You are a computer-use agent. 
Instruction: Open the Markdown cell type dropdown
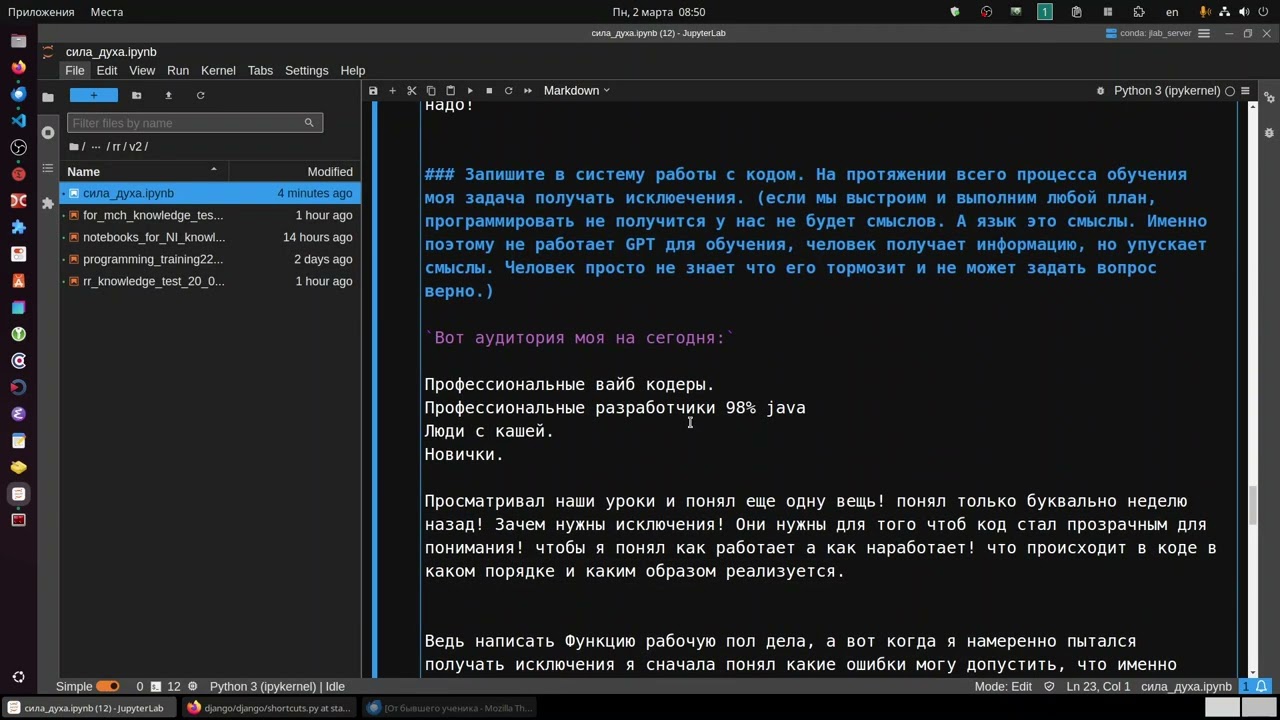tap(576, 90)
